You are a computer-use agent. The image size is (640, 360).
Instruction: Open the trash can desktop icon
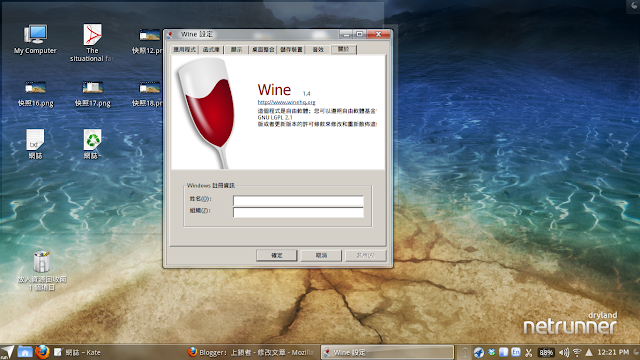pyautogui.click(x=42, y=270)
